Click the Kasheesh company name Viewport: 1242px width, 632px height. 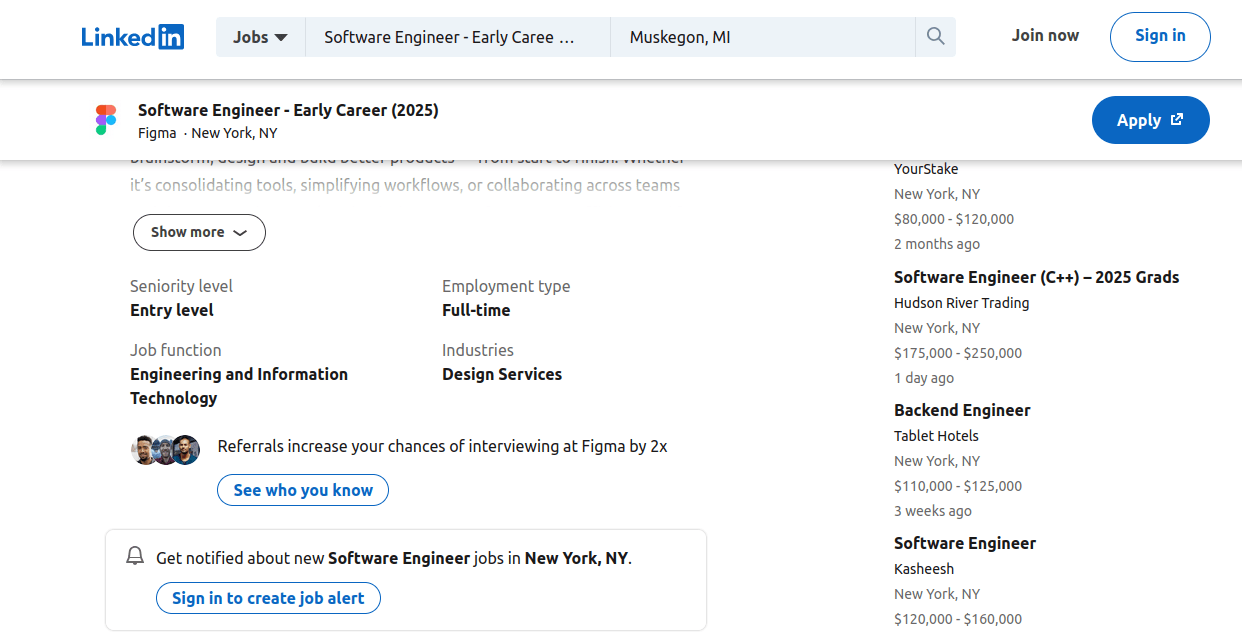[924, 569]
